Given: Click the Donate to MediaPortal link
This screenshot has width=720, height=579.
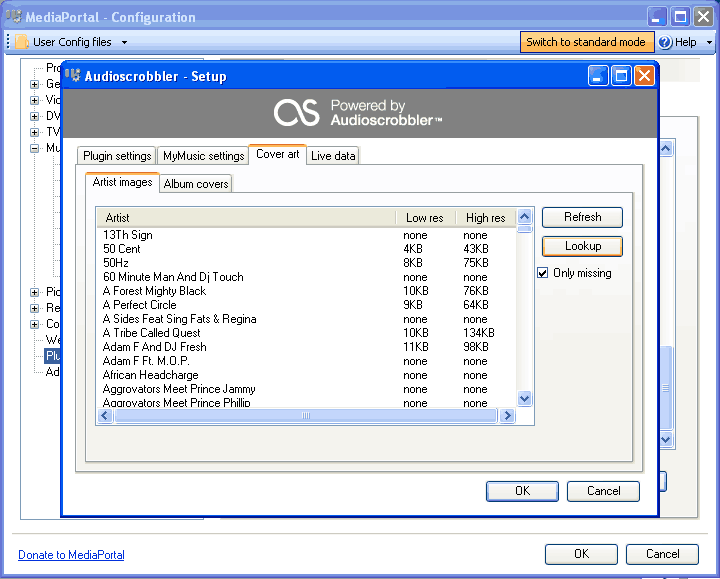Looking at the screenshot, I should (x=71, y=555).
